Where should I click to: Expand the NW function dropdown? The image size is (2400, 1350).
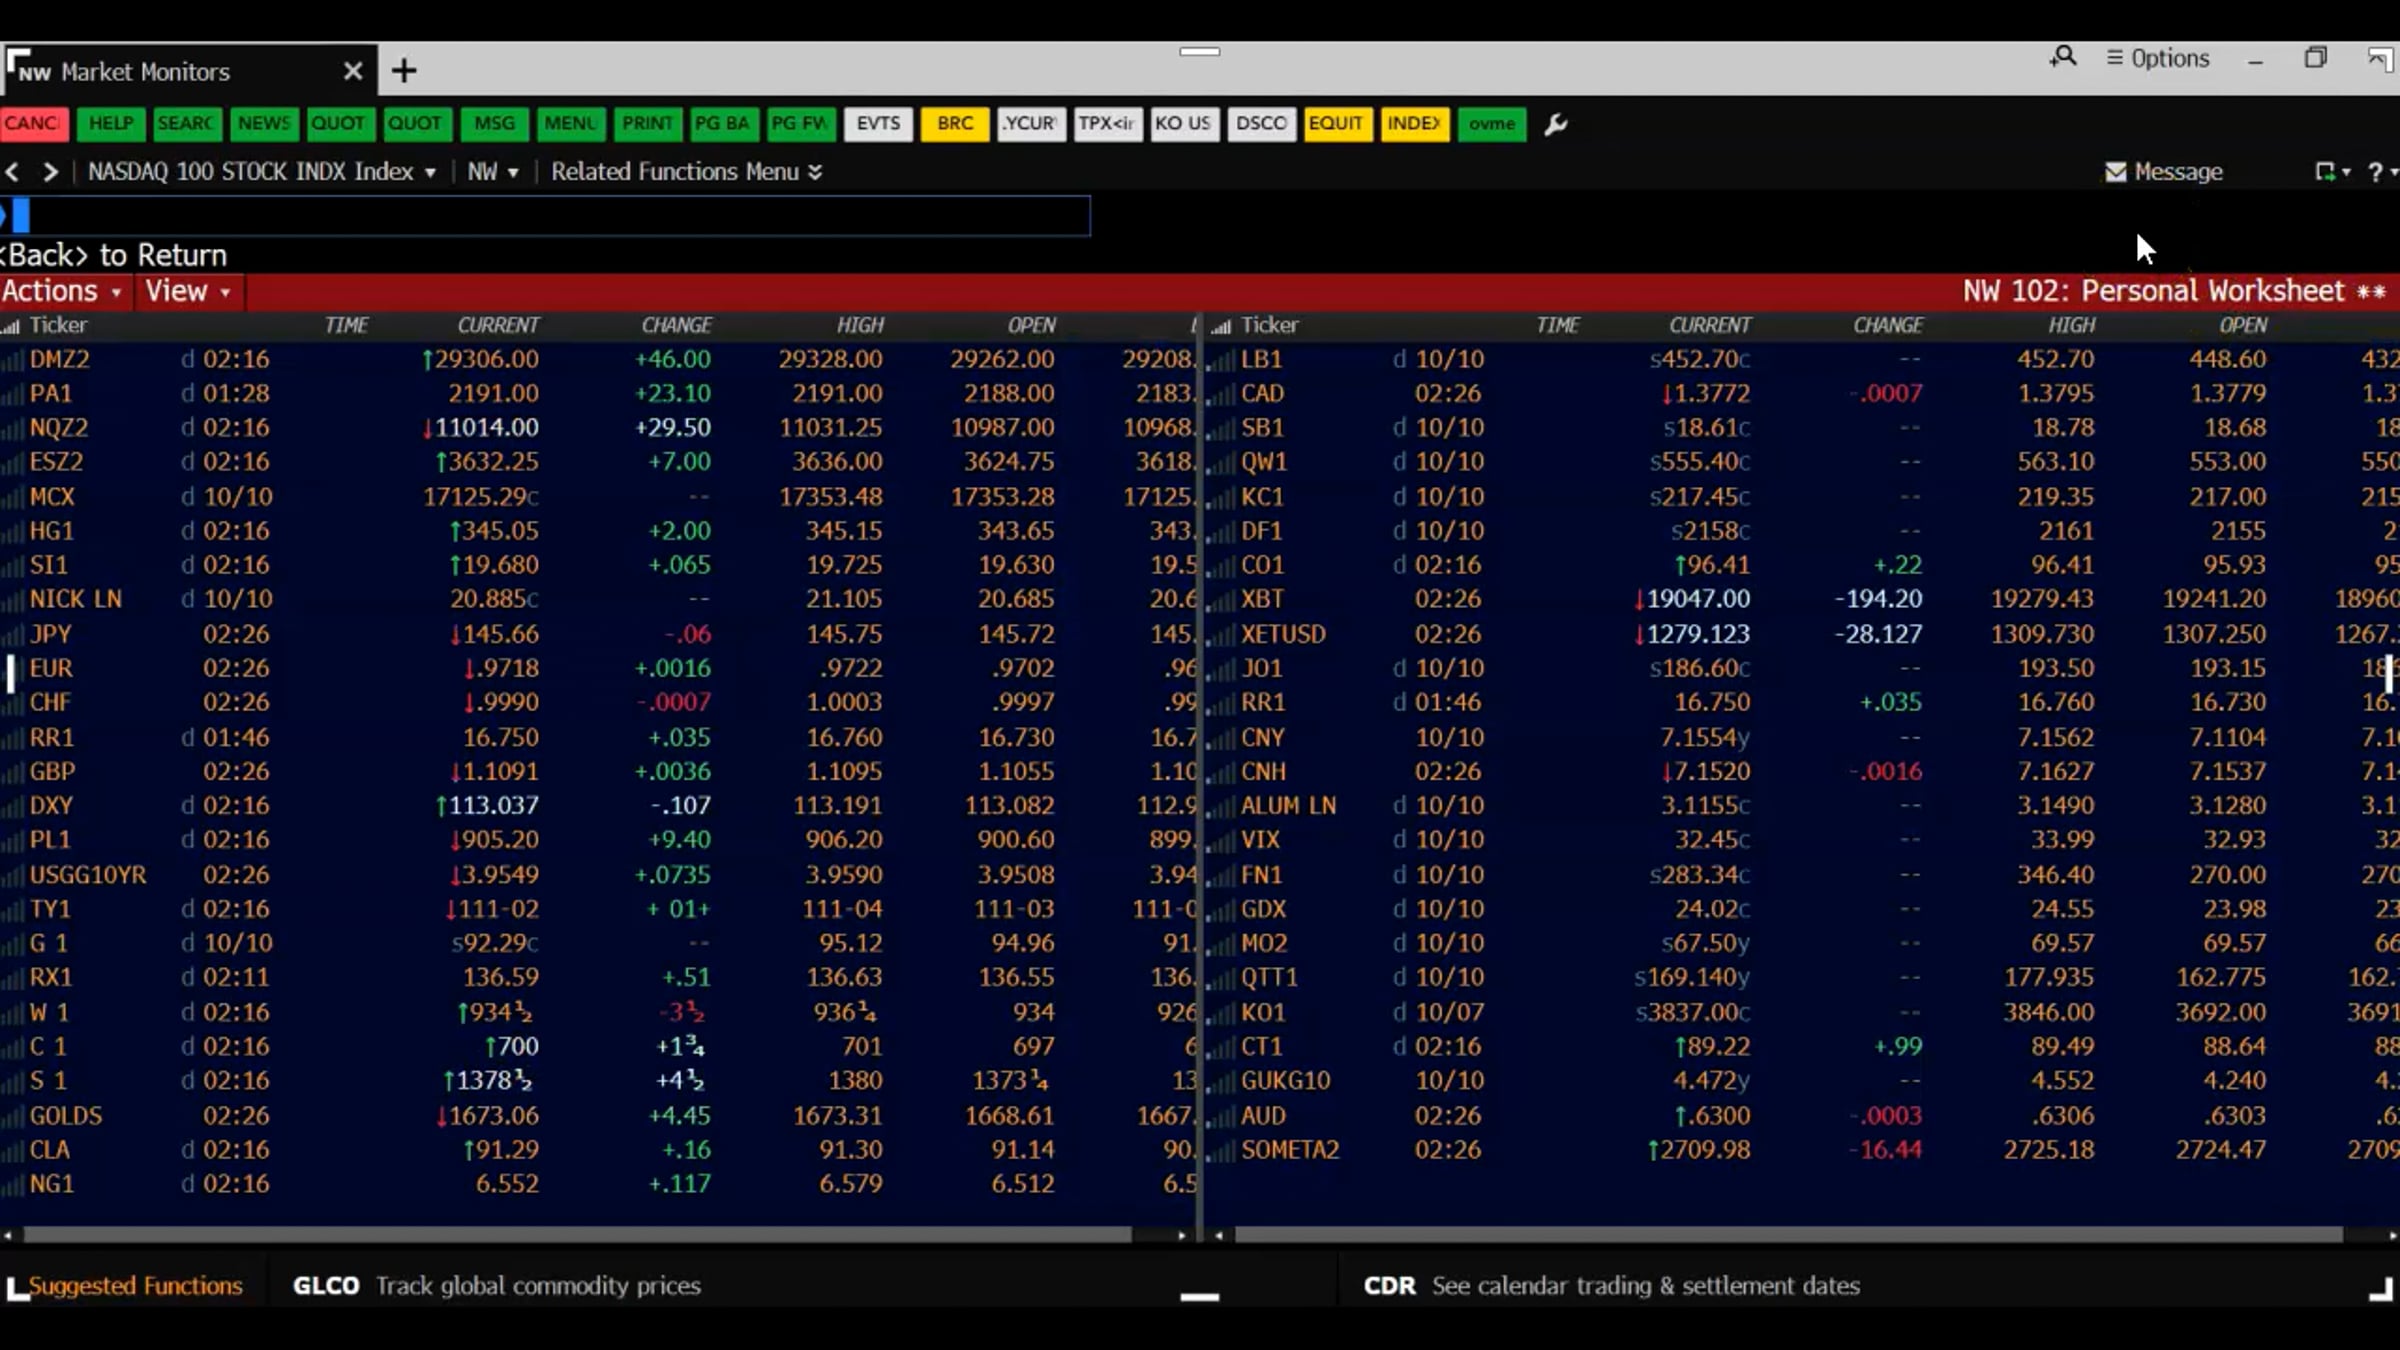tap(493, 172)
